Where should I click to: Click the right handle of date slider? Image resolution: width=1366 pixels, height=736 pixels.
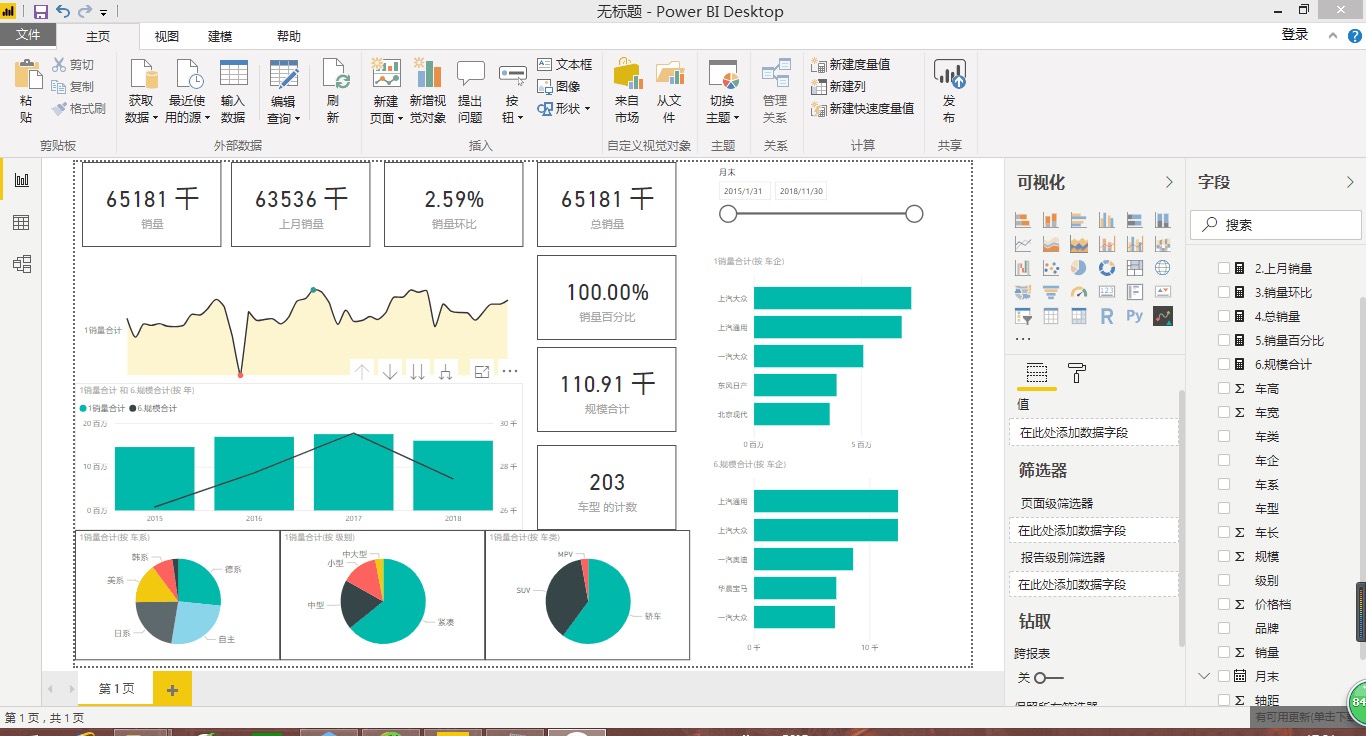click(914, 214)
